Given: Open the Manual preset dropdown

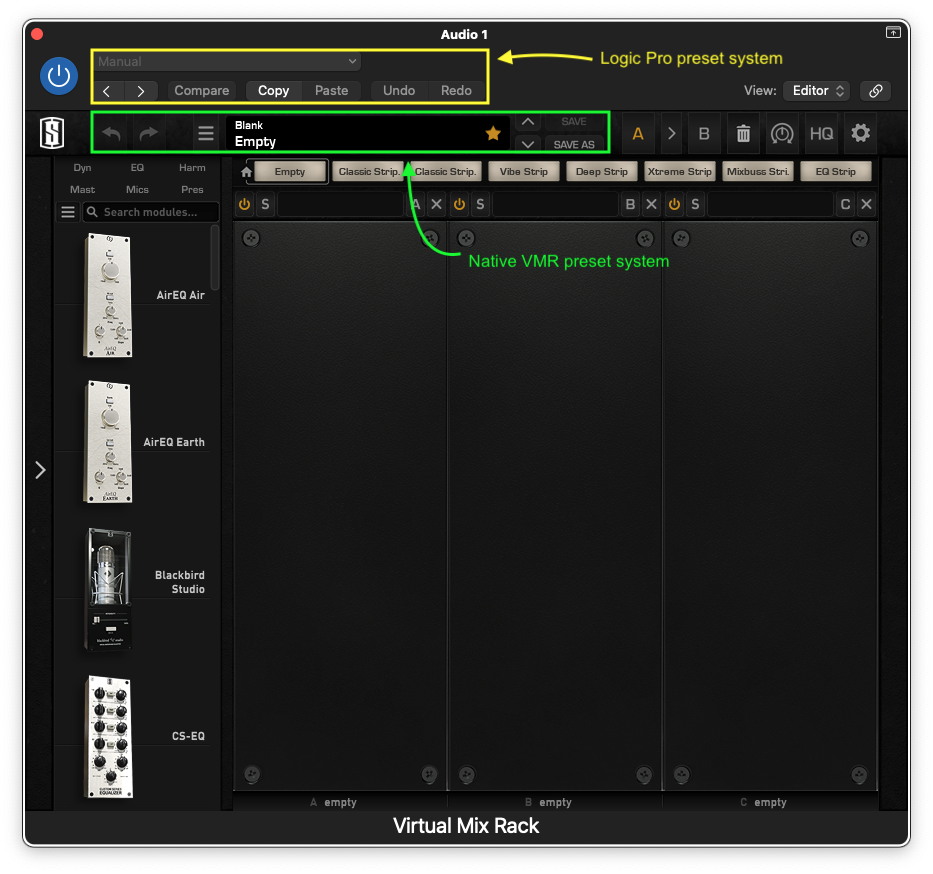Looking at the screenshot, I should [x=228, y=61].
